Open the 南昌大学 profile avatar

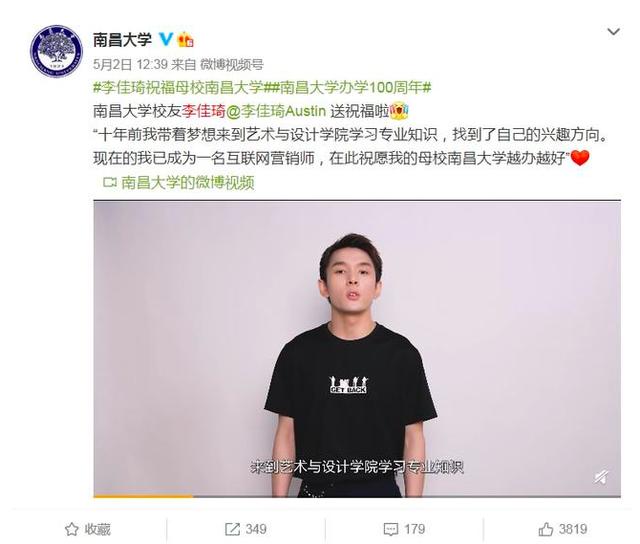56,51
